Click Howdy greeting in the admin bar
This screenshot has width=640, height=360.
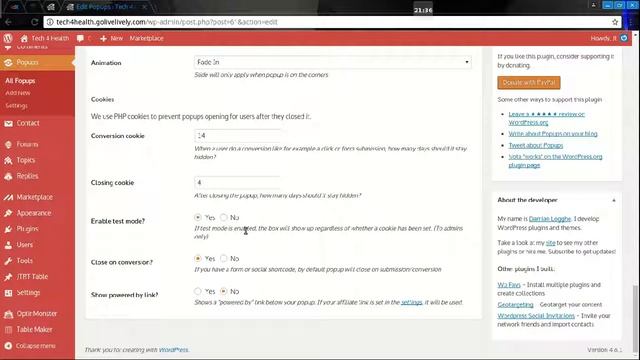click(x=603, y=38)
